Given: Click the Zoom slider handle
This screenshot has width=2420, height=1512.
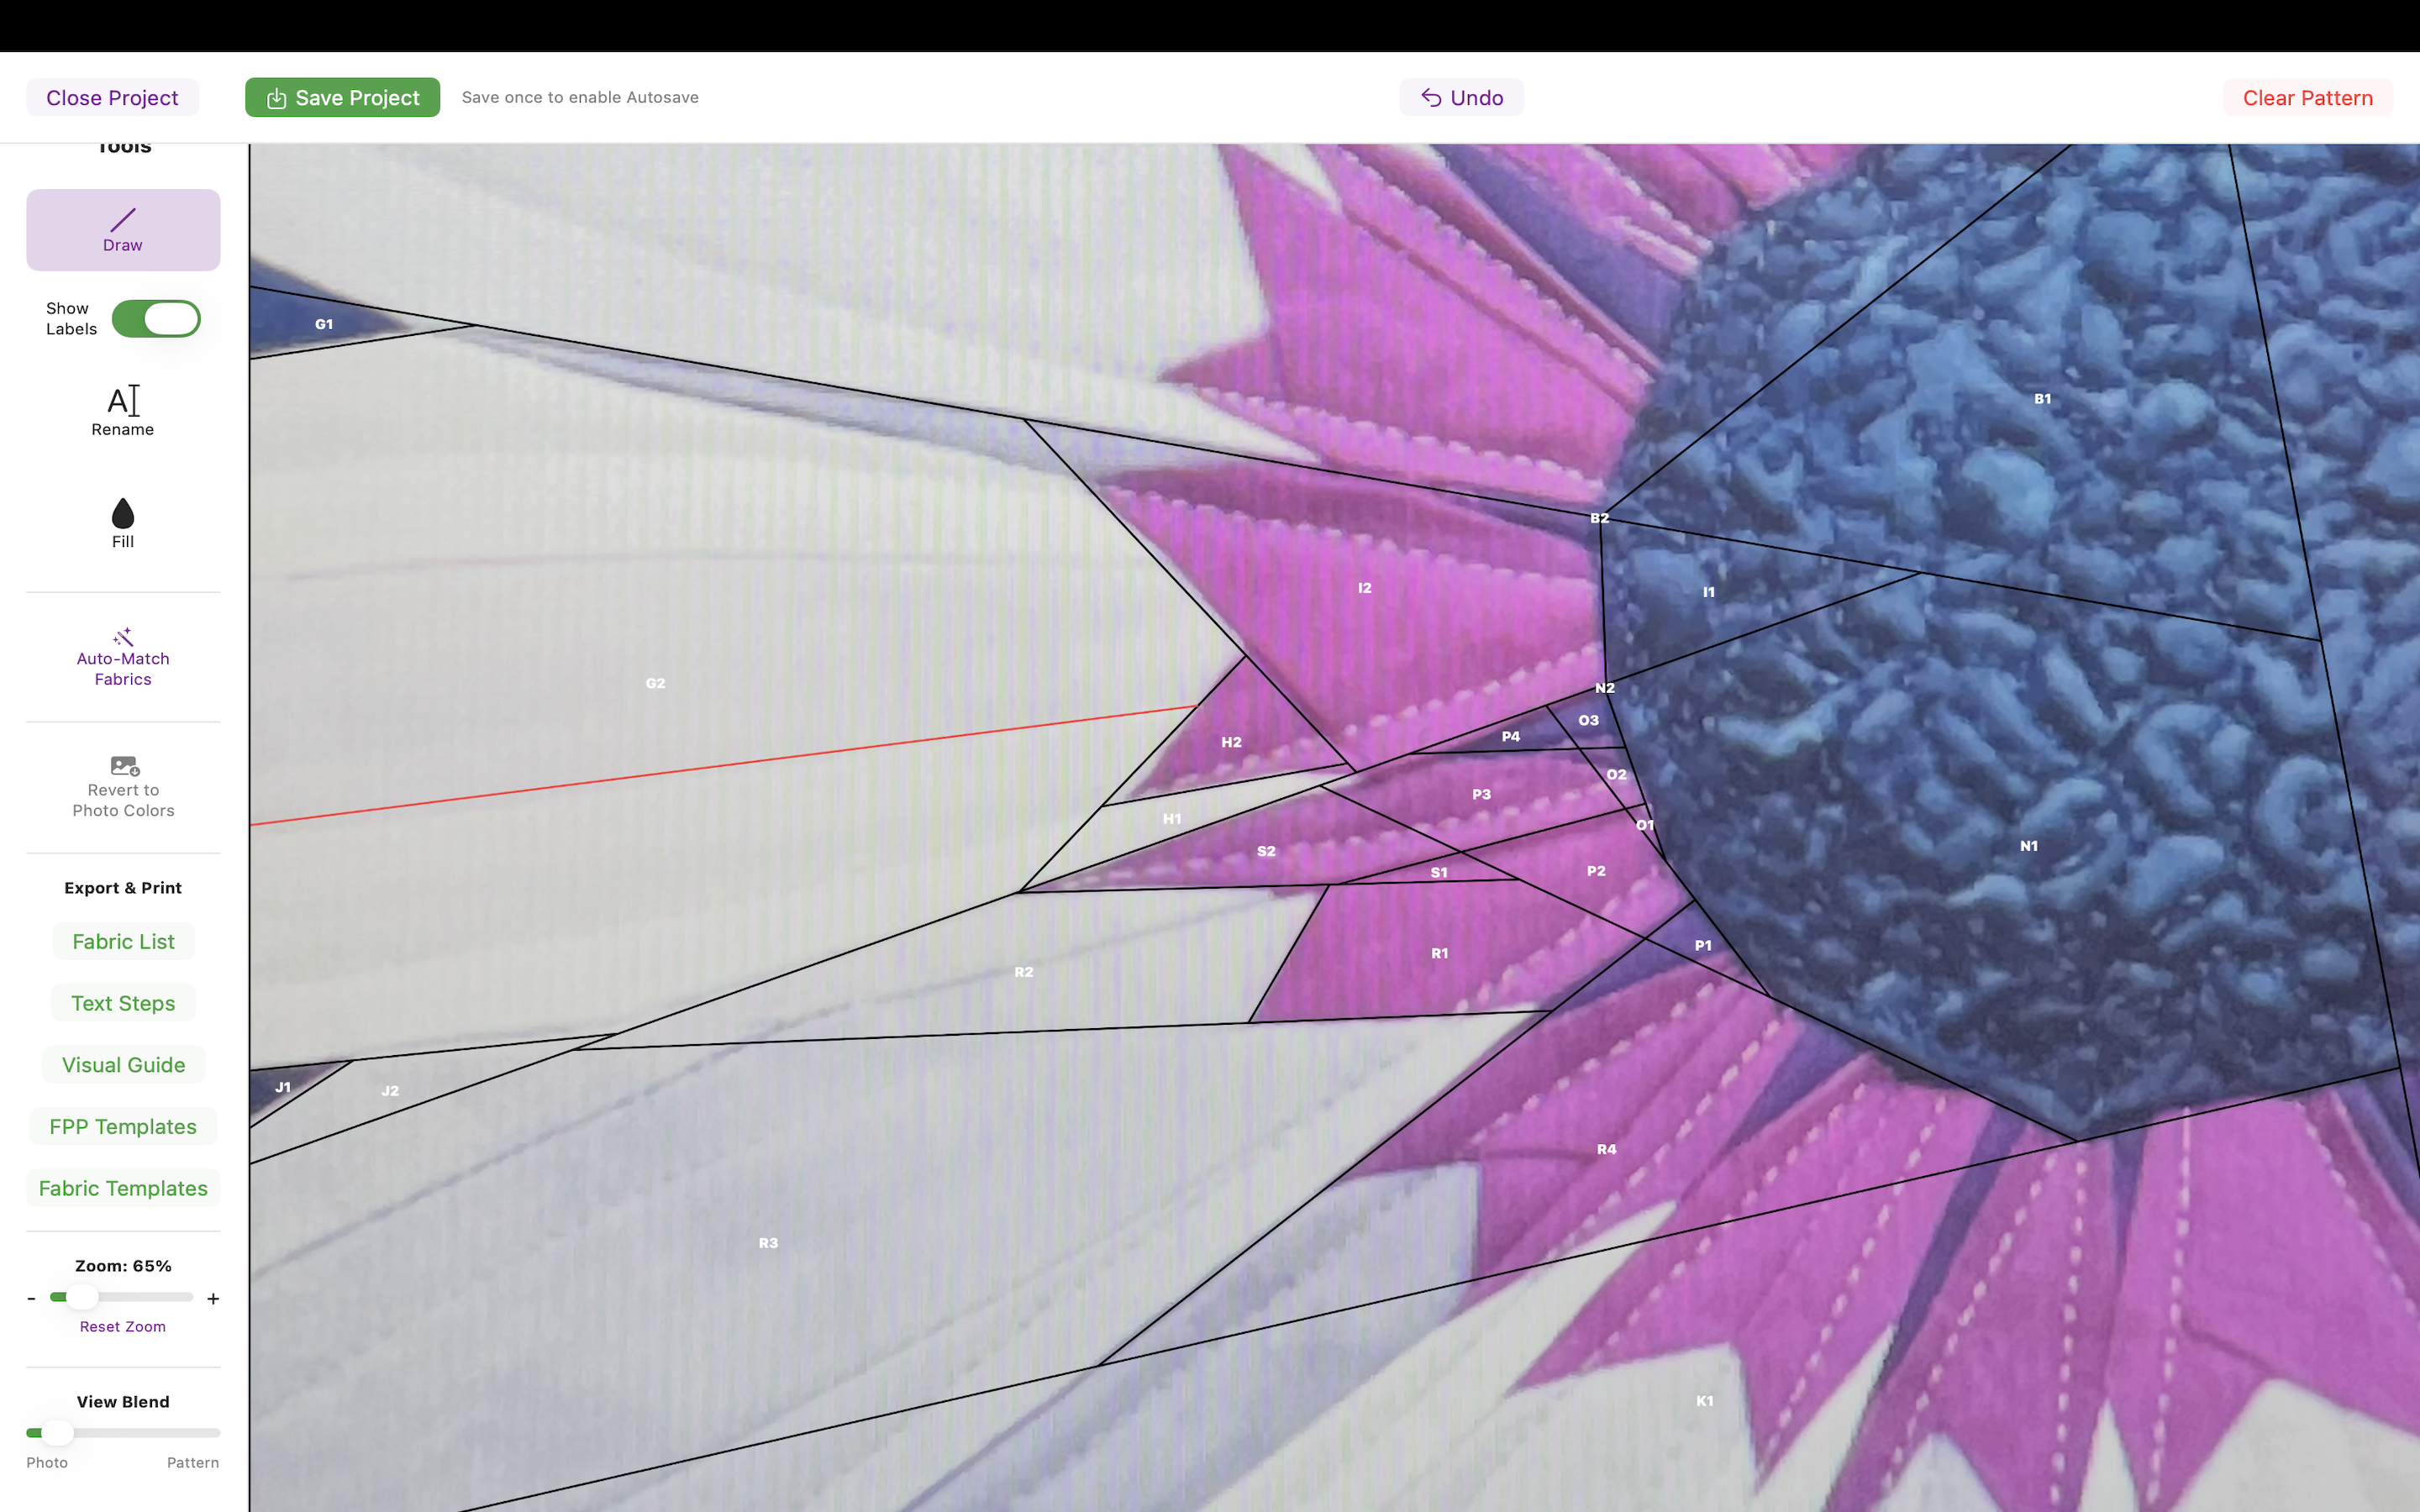Looking at the screenshot, I should tap(82, 1297).
